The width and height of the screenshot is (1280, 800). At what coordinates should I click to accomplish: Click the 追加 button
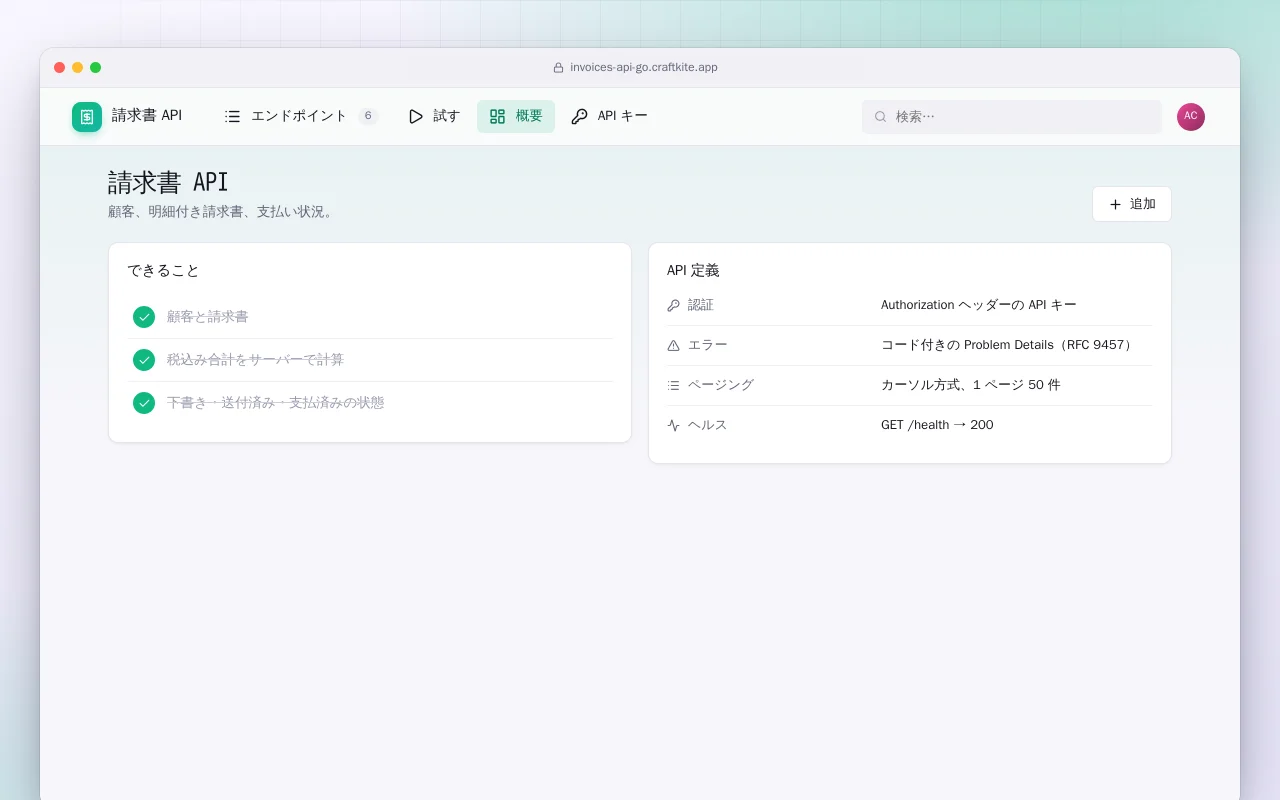tap(1132, 204)
